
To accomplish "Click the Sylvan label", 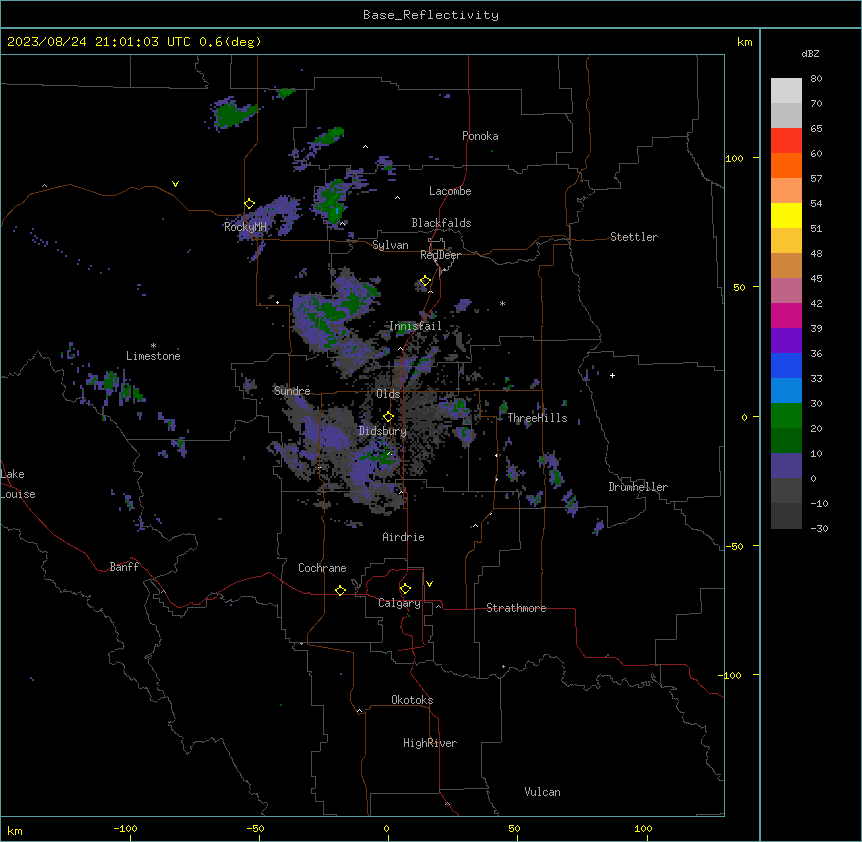I will tap(390, 245).
